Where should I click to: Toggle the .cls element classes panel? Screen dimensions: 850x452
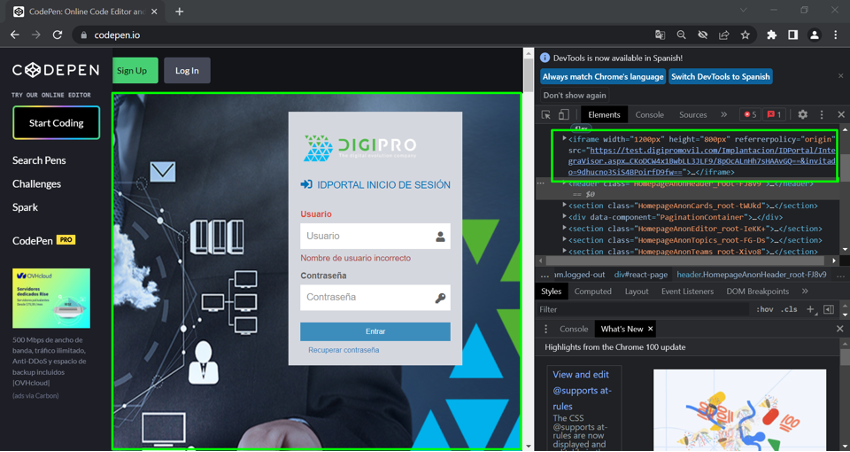(790, 310)
